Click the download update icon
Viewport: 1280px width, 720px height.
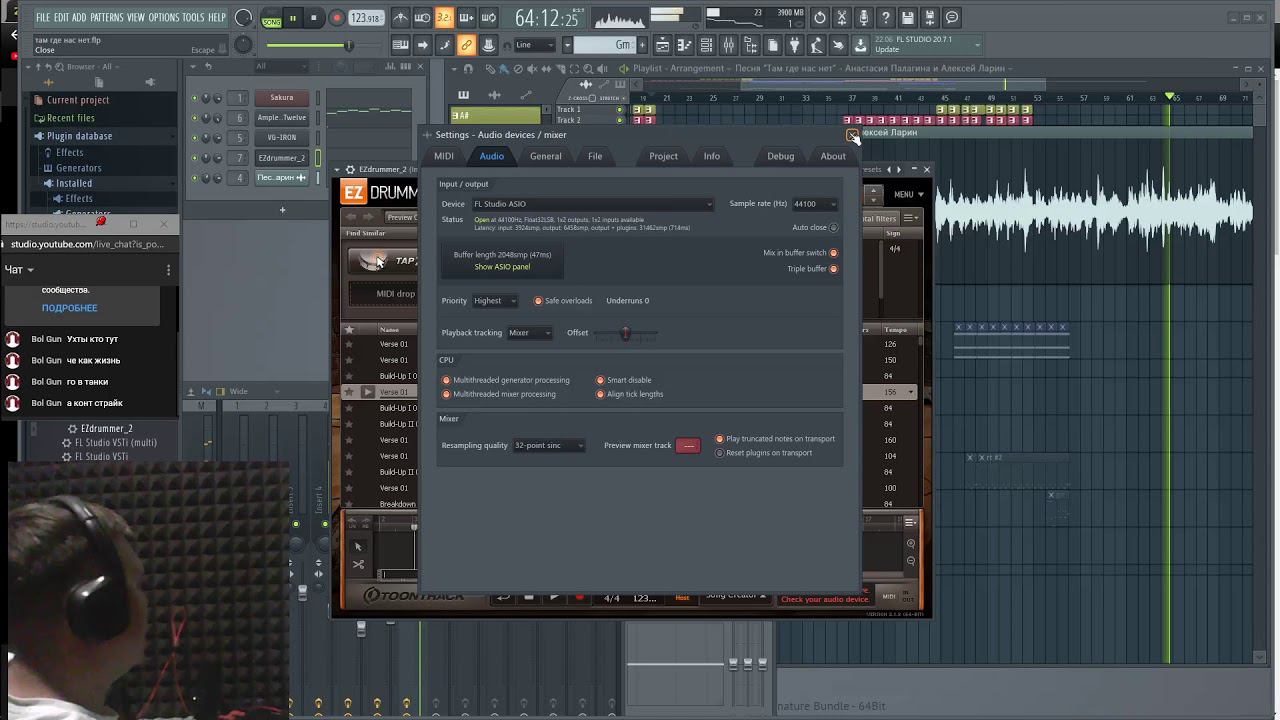[x=859, y=45]
